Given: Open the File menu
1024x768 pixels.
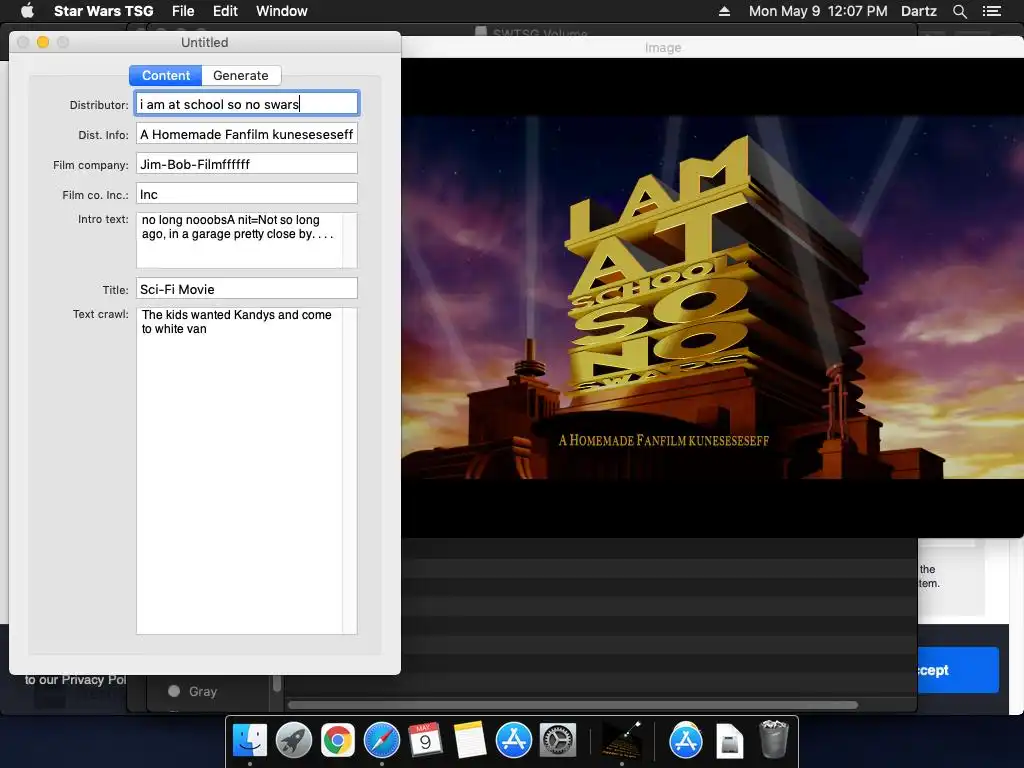Looking at the screenshot, I should tap(183, 10).
